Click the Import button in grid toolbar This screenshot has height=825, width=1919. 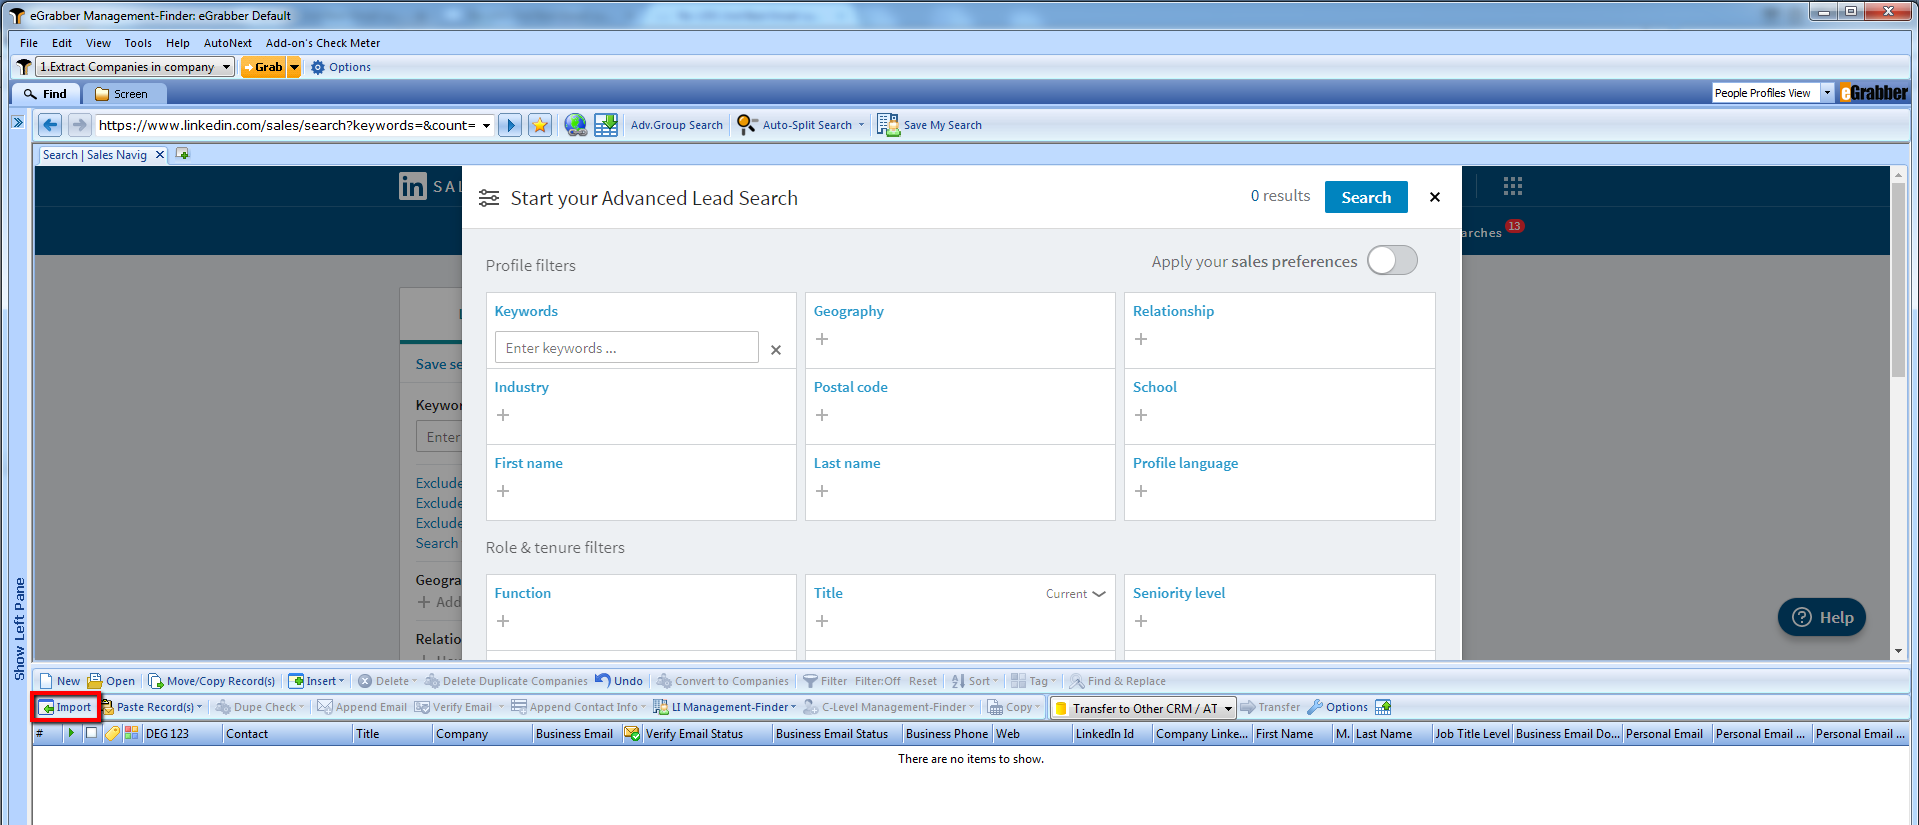pyautogui.click(x=65, y=707)
